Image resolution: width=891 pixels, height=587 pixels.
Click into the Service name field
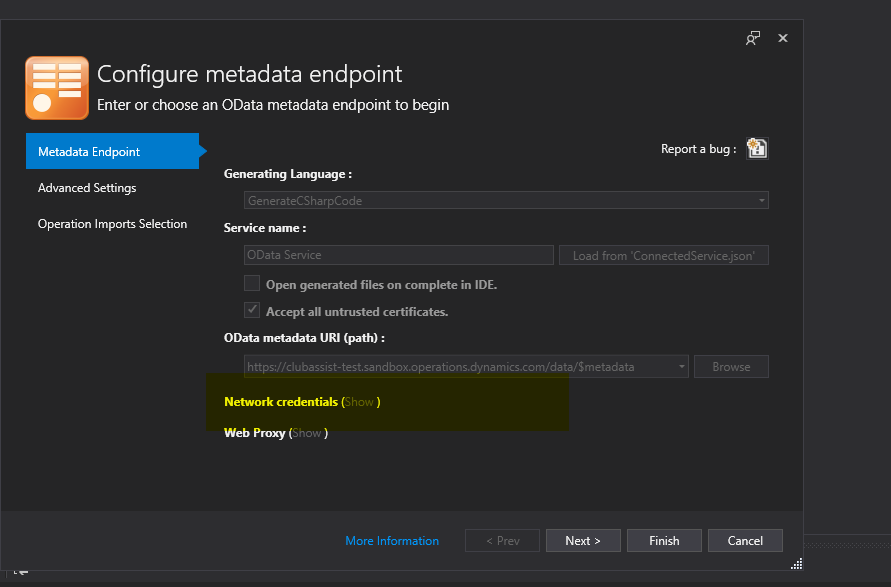click(x=399, y=255)
